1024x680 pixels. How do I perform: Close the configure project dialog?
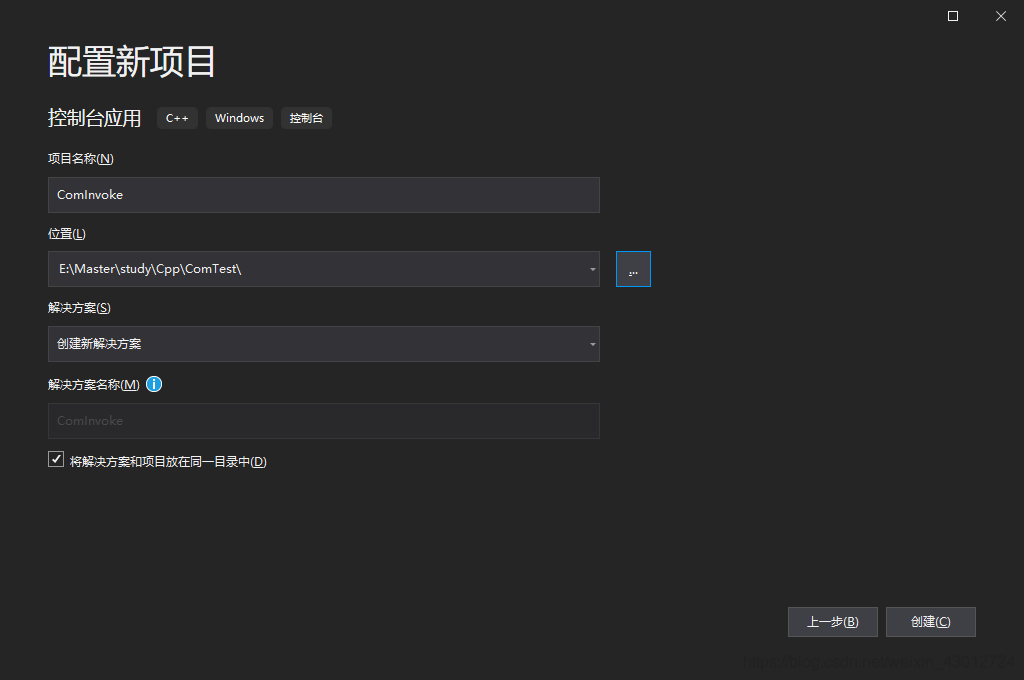[x=1000, y=16]
